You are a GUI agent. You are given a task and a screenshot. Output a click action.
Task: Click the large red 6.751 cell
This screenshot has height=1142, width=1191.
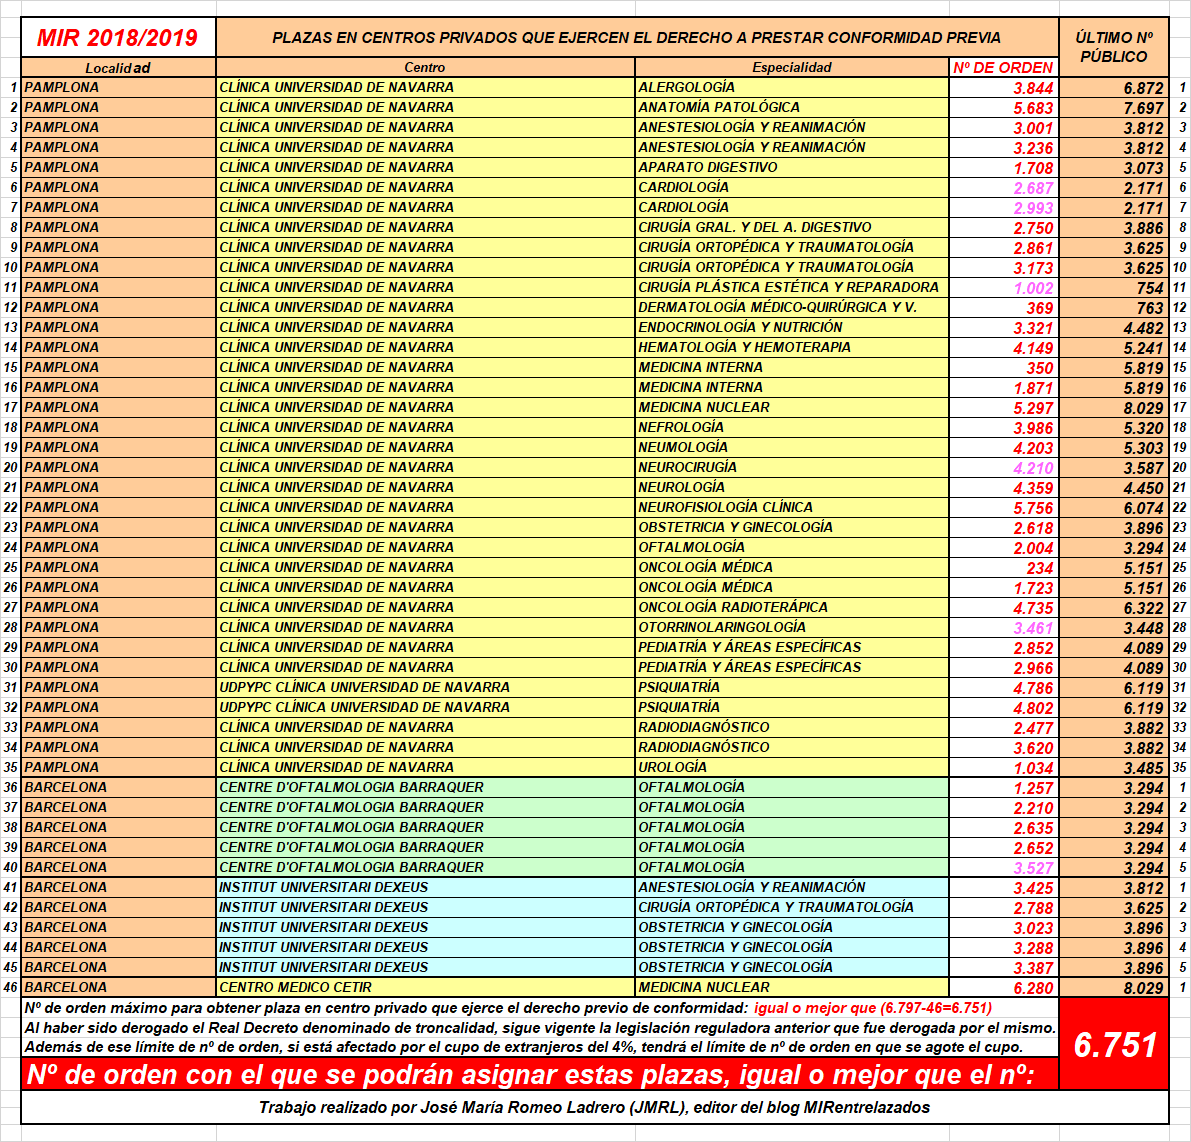click(x=1114, y=1044)
